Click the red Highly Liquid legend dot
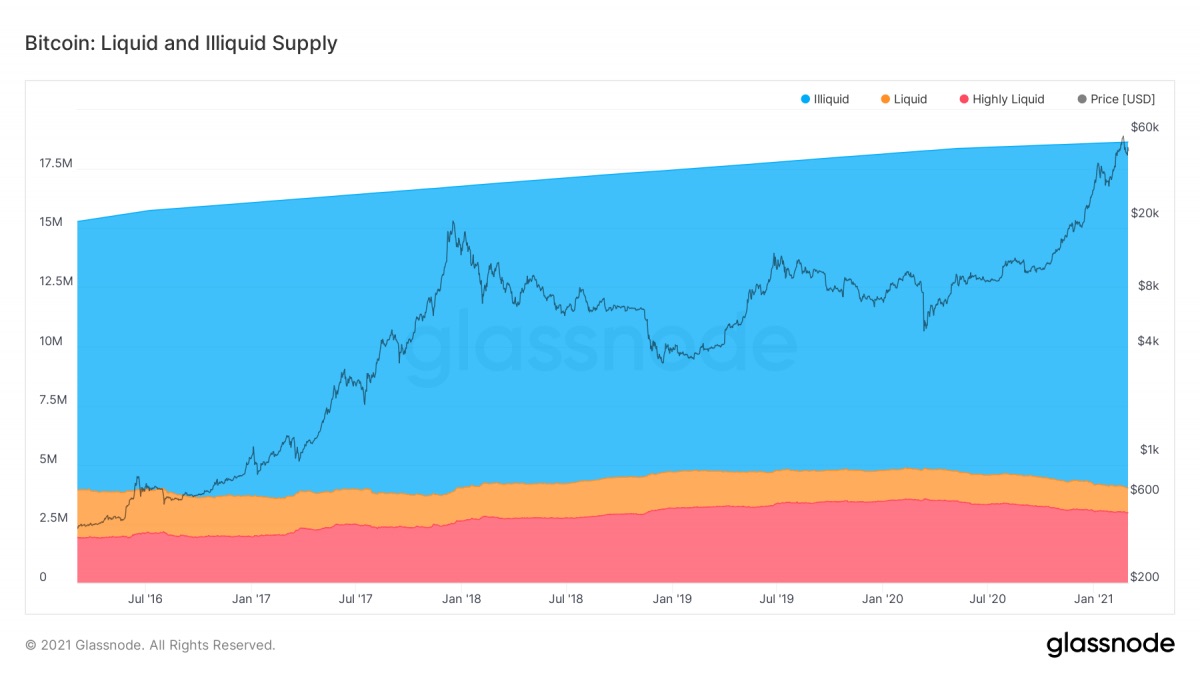Image resolution: width=1200 pixels, height=675 pixels. pyautogui.click(x=964, y=99)
